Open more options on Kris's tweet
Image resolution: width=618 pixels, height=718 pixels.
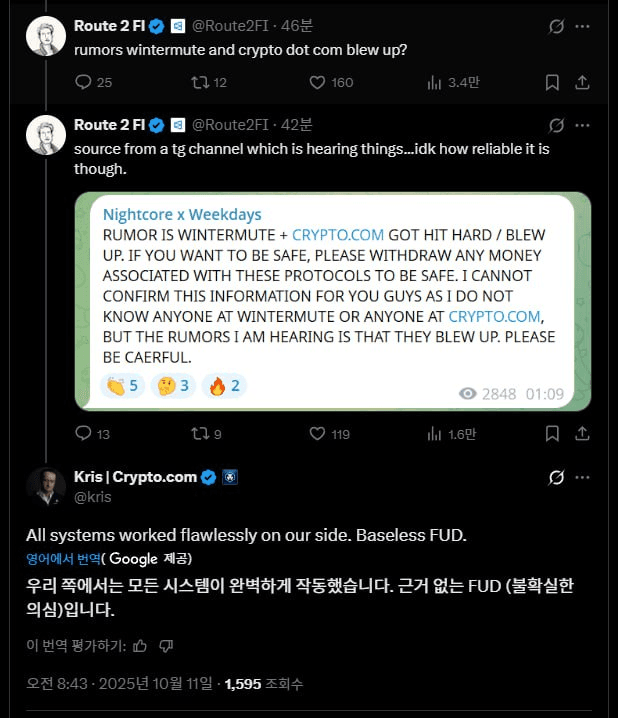(x=583, y=477)
